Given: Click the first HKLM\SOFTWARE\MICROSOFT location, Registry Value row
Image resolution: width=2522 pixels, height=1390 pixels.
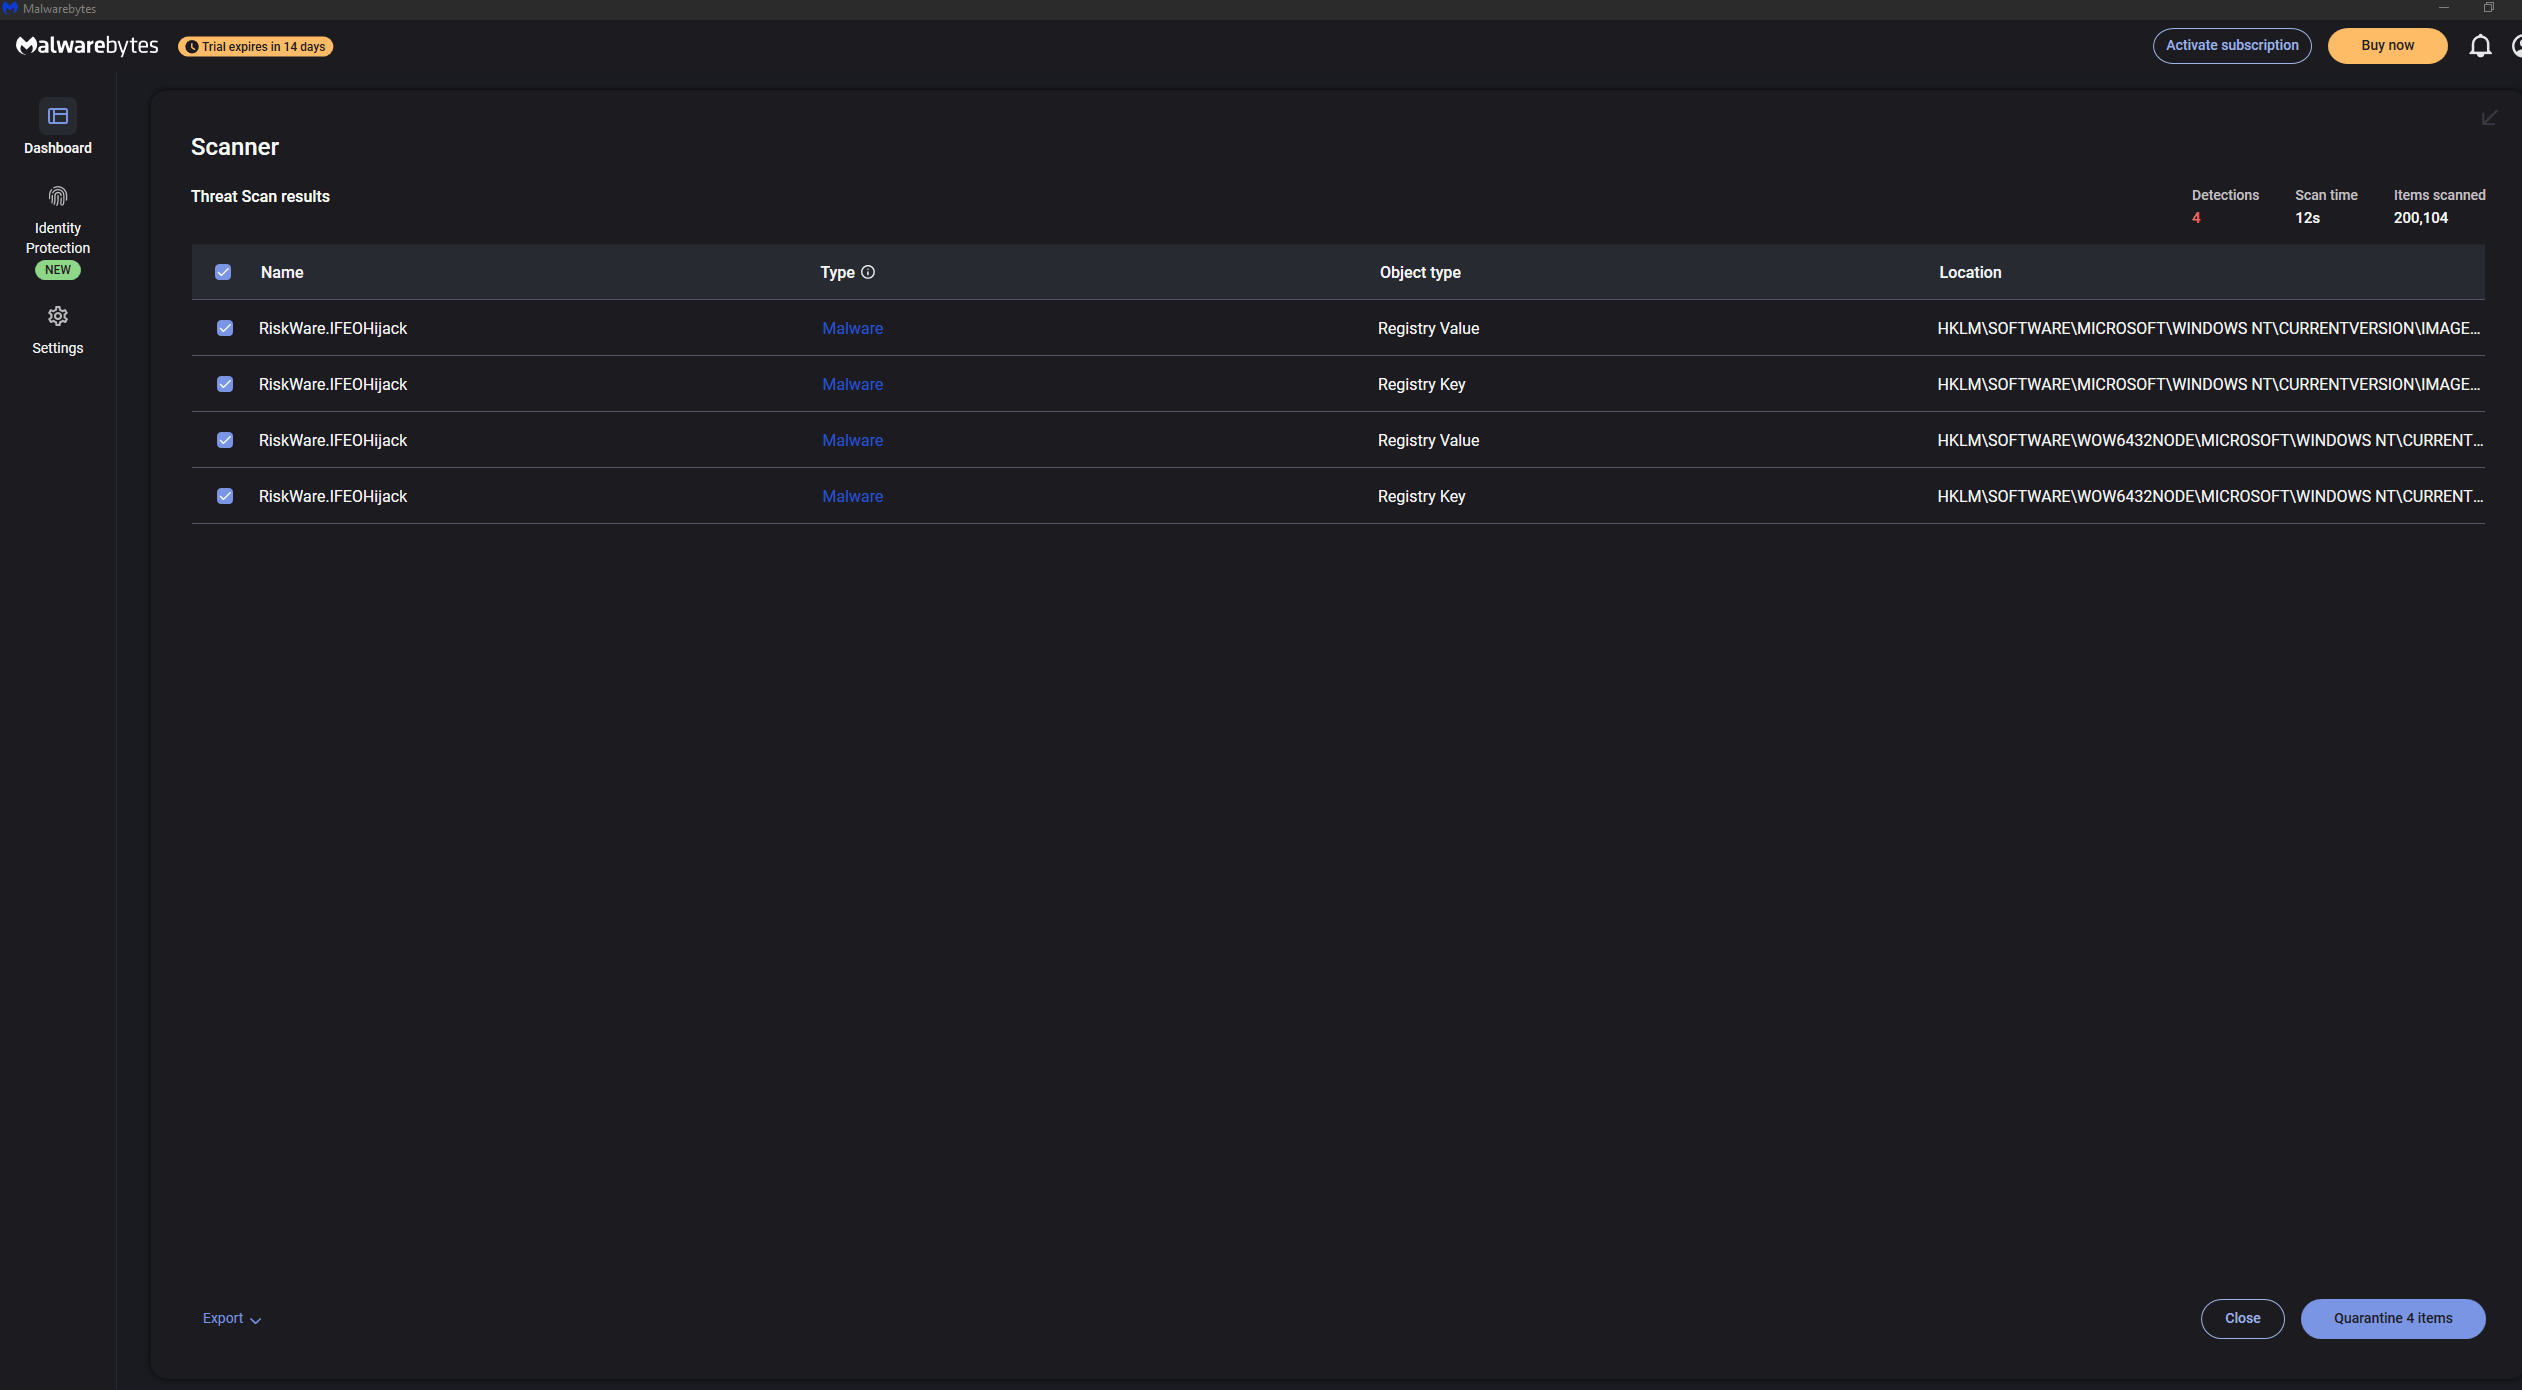Looking at the screenshot, I should click(2209, 328).
